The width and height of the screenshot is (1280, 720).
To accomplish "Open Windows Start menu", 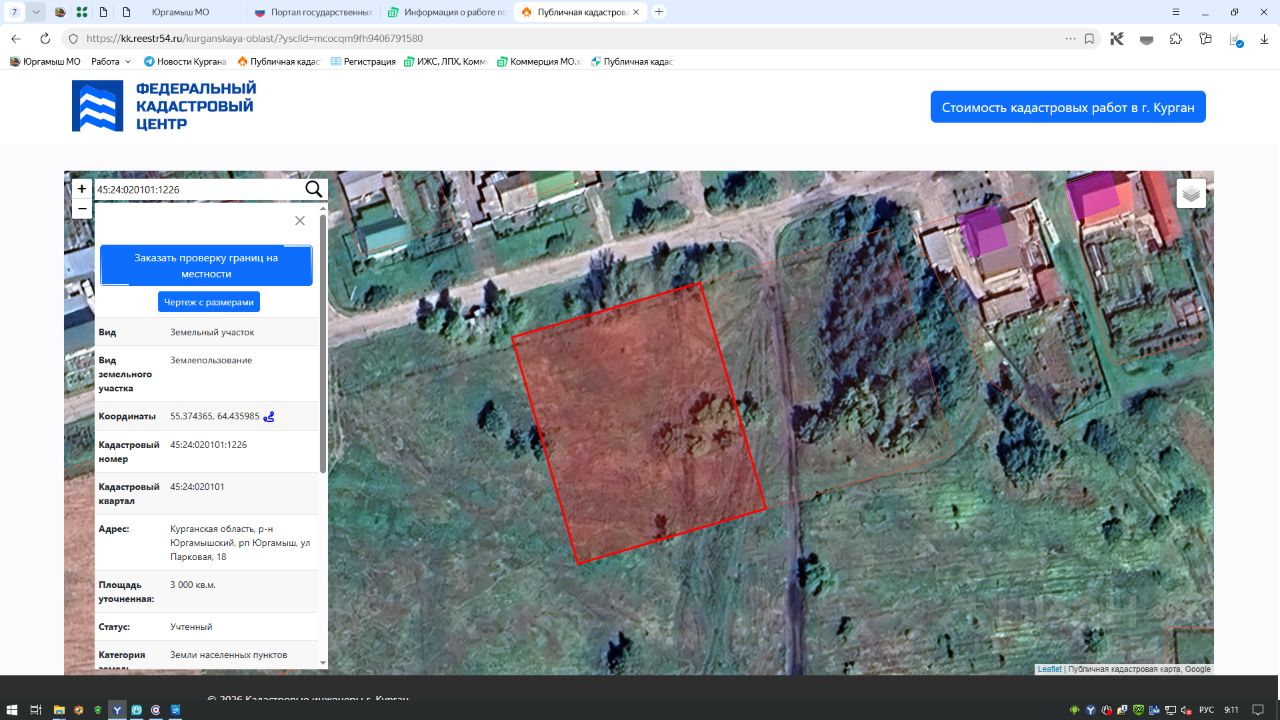I will [x=13, y=710].
